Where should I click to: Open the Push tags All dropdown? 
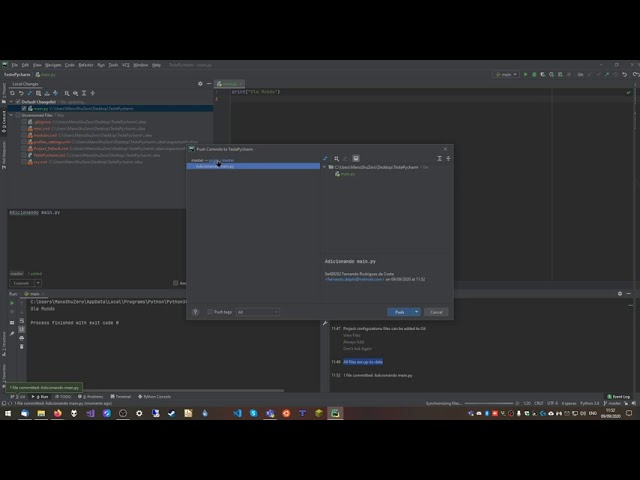click(x=258, y=312)
